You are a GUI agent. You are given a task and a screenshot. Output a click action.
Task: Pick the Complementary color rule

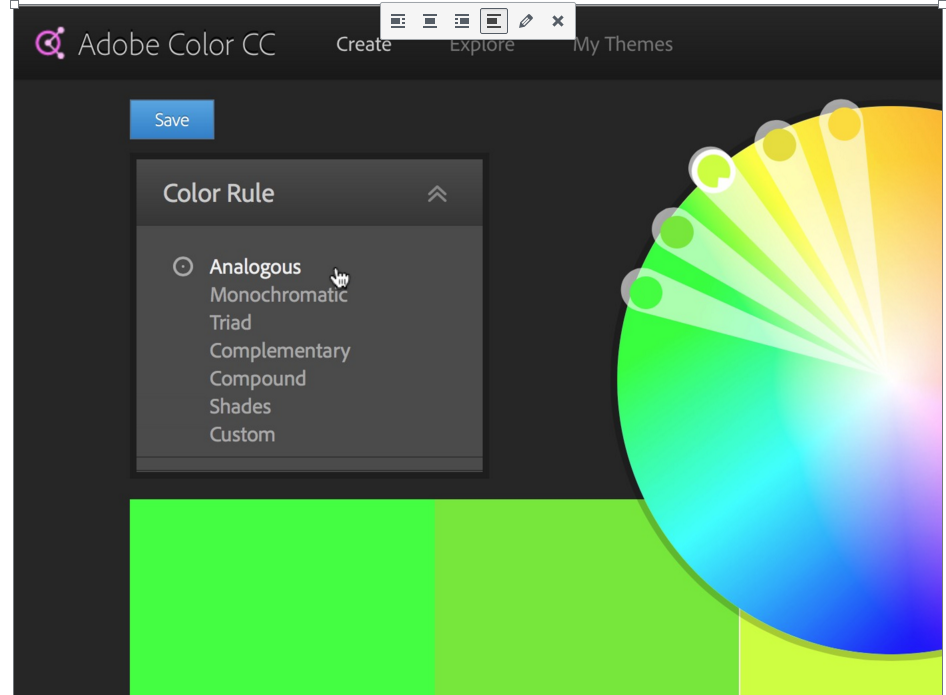coord(279,351)
